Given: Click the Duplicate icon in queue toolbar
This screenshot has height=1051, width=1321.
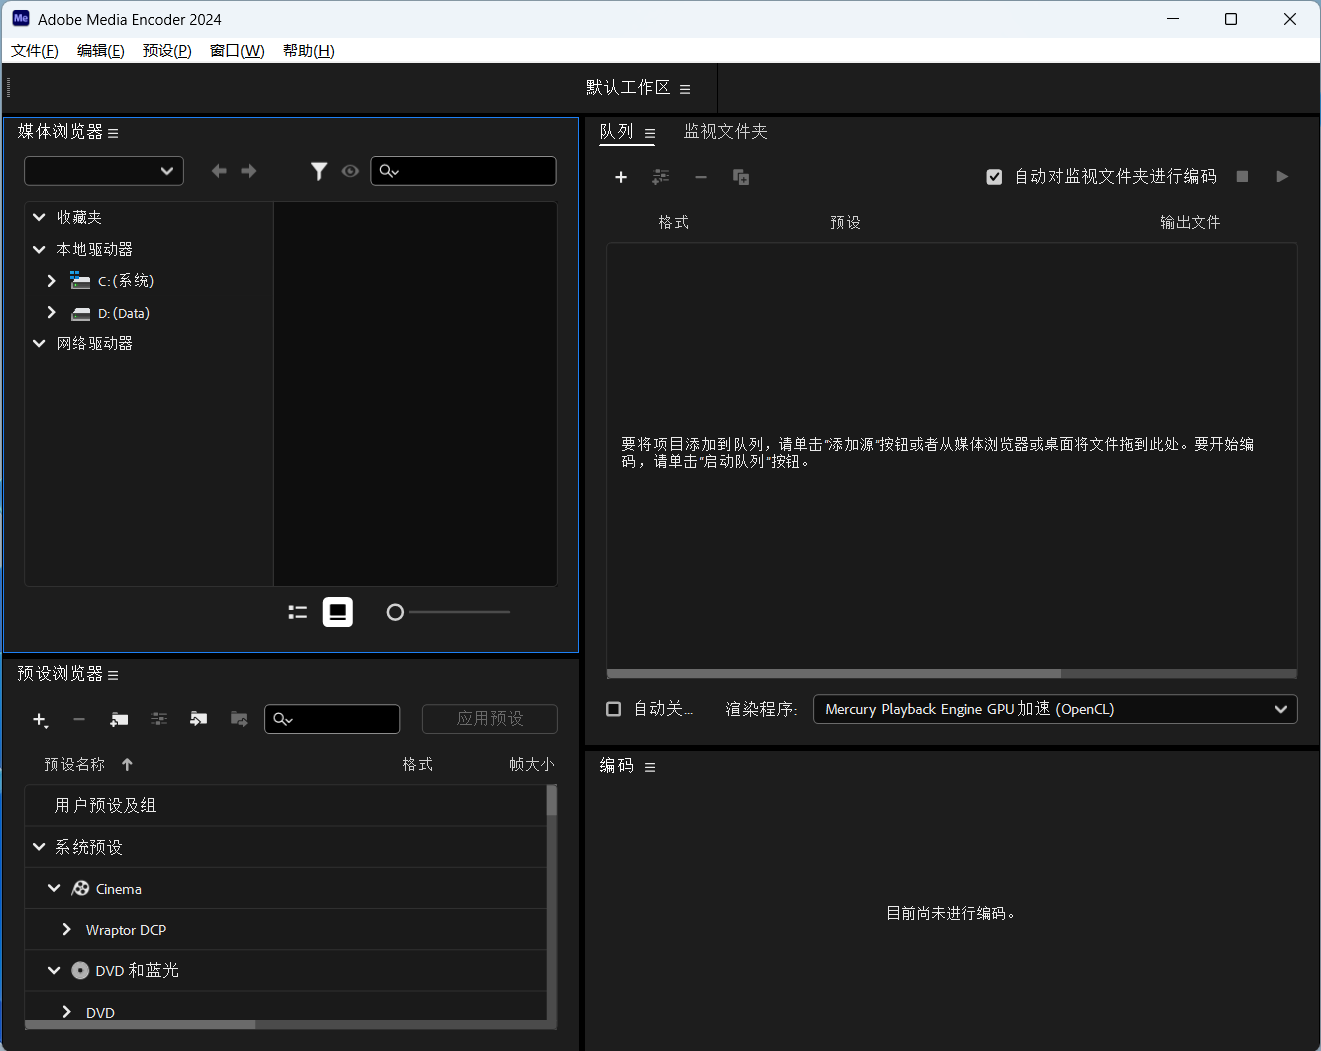Looking at the screenshot, I should [x=741, y=177].
